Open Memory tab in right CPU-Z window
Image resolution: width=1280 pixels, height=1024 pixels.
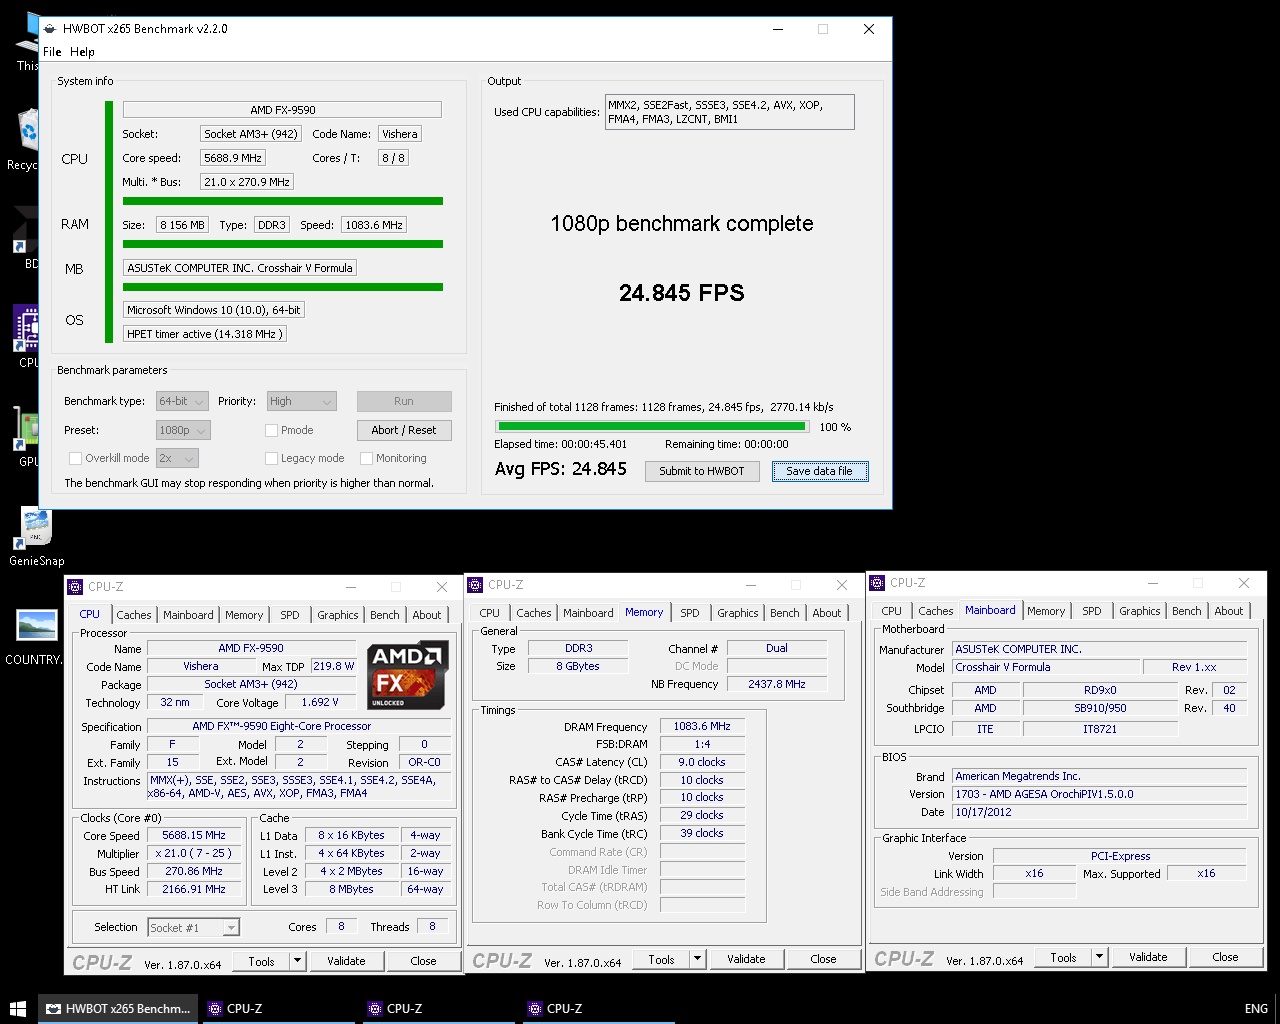pyautogui.click(x=1046, y=611)
